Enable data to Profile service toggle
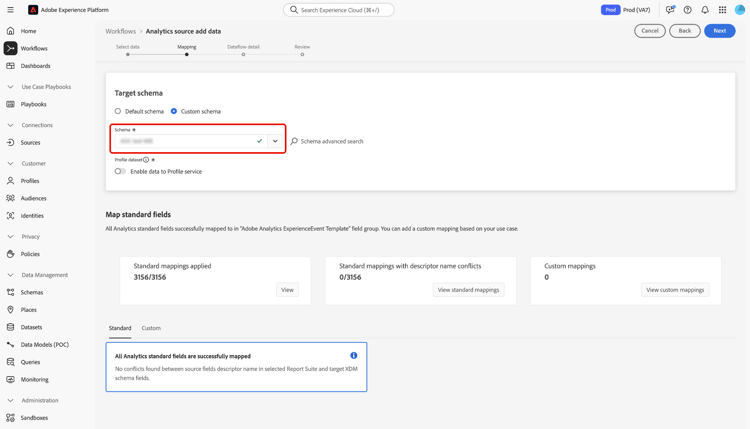Viewport: 750px width, 429px height. tap(120, 171)
